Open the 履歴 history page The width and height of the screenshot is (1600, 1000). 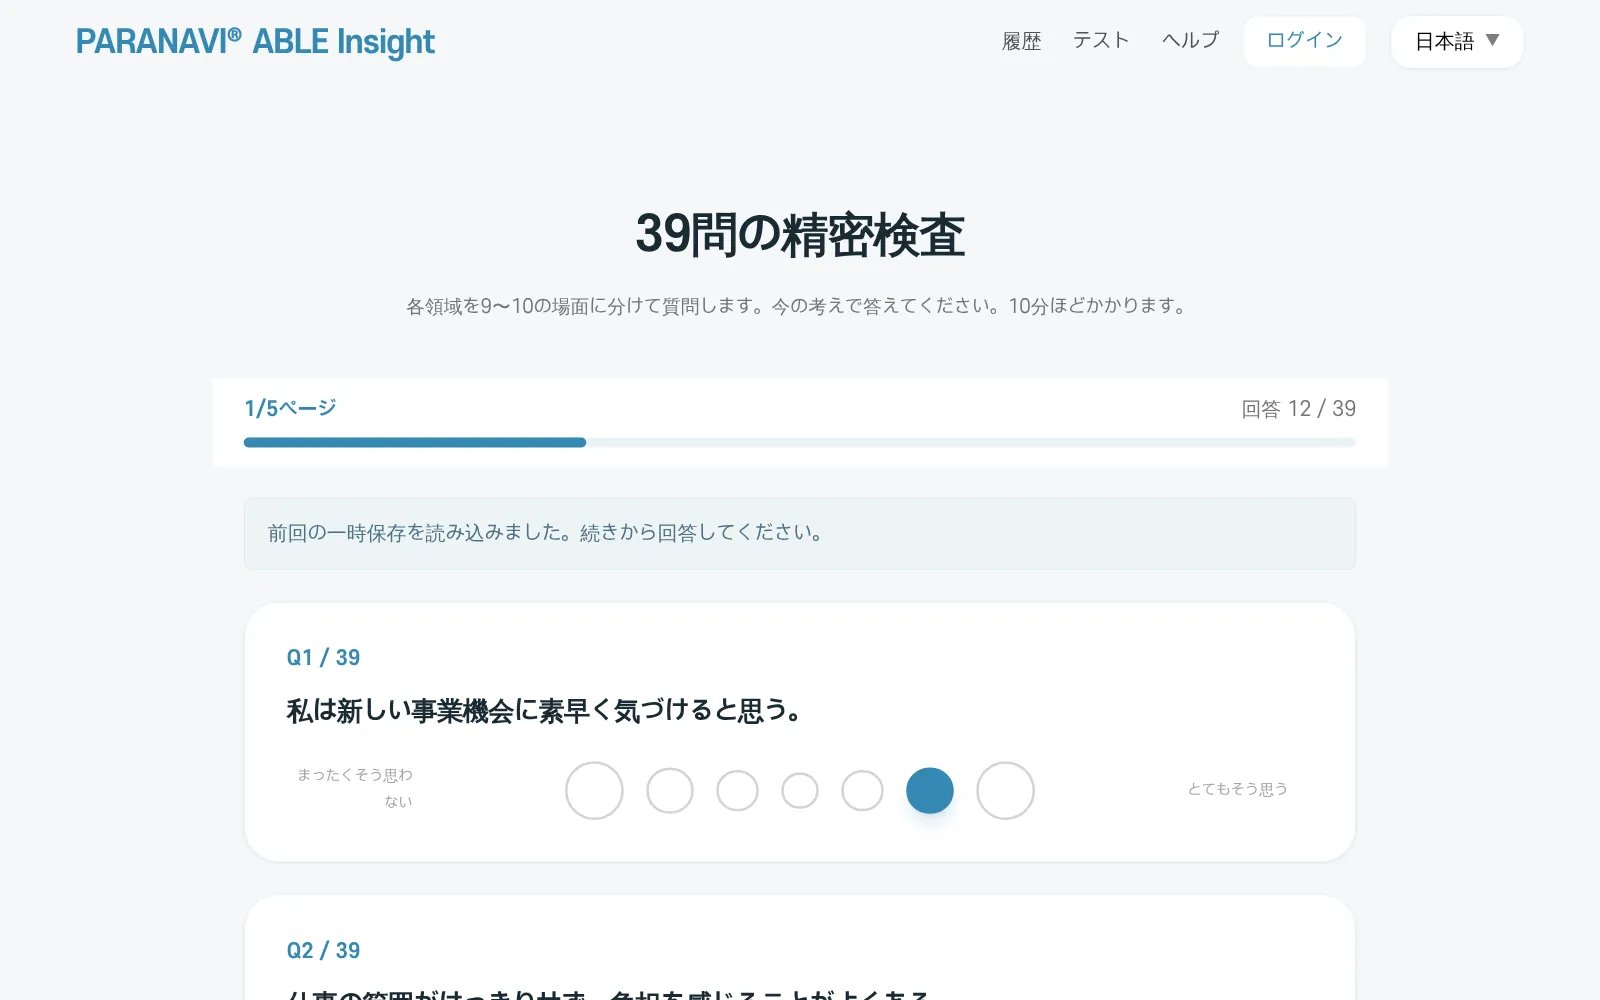pos(1021,41)
